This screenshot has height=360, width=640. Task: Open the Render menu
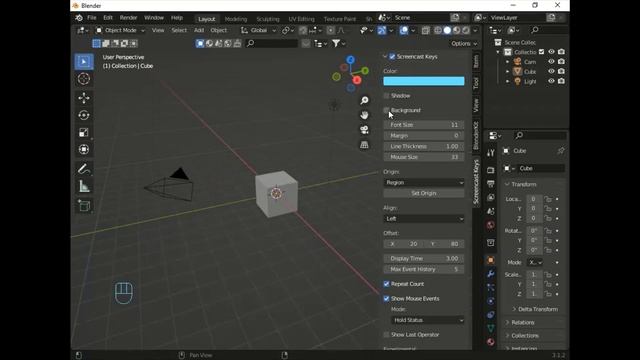[128, 18]
